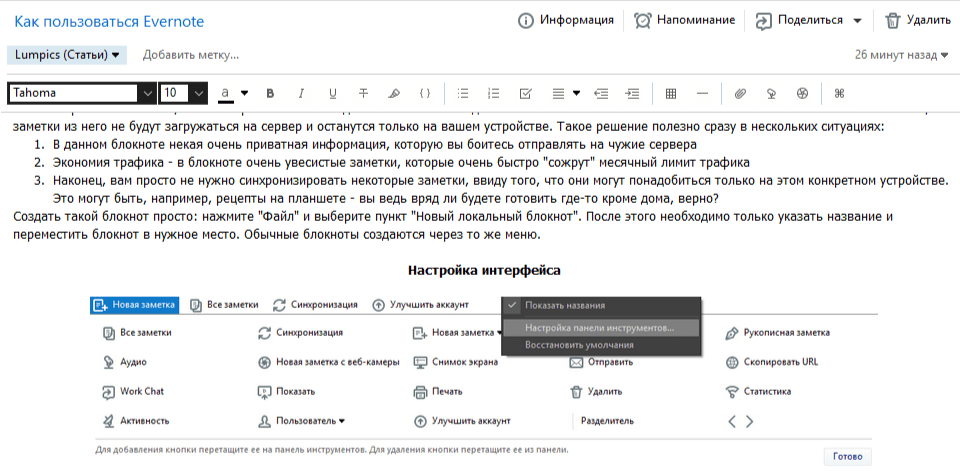Open the Поделиться share menu
Viewport: 960px width, 474px height.
coord(808,20)
